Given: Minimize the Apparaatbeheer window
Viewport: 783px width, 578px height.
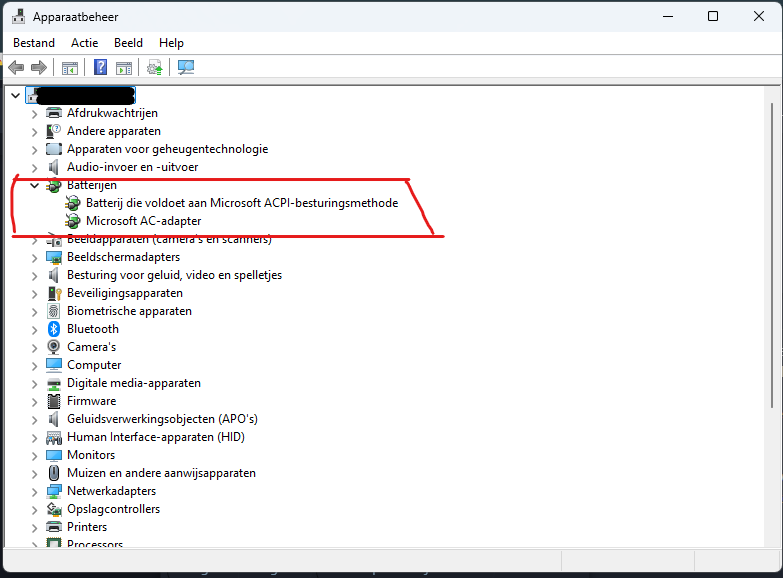Looking at the screenshot, I should 668,16.
